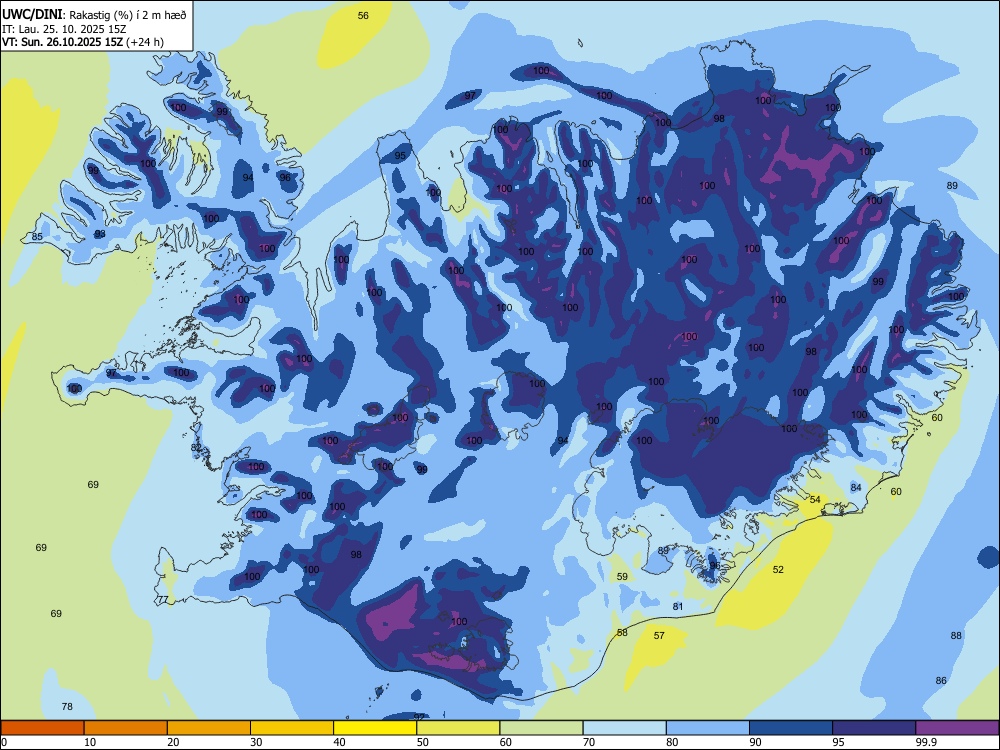Click the 50–60 pale yellow legend swatch
The height and width of the screenshot is (750, 1000).
458,728
